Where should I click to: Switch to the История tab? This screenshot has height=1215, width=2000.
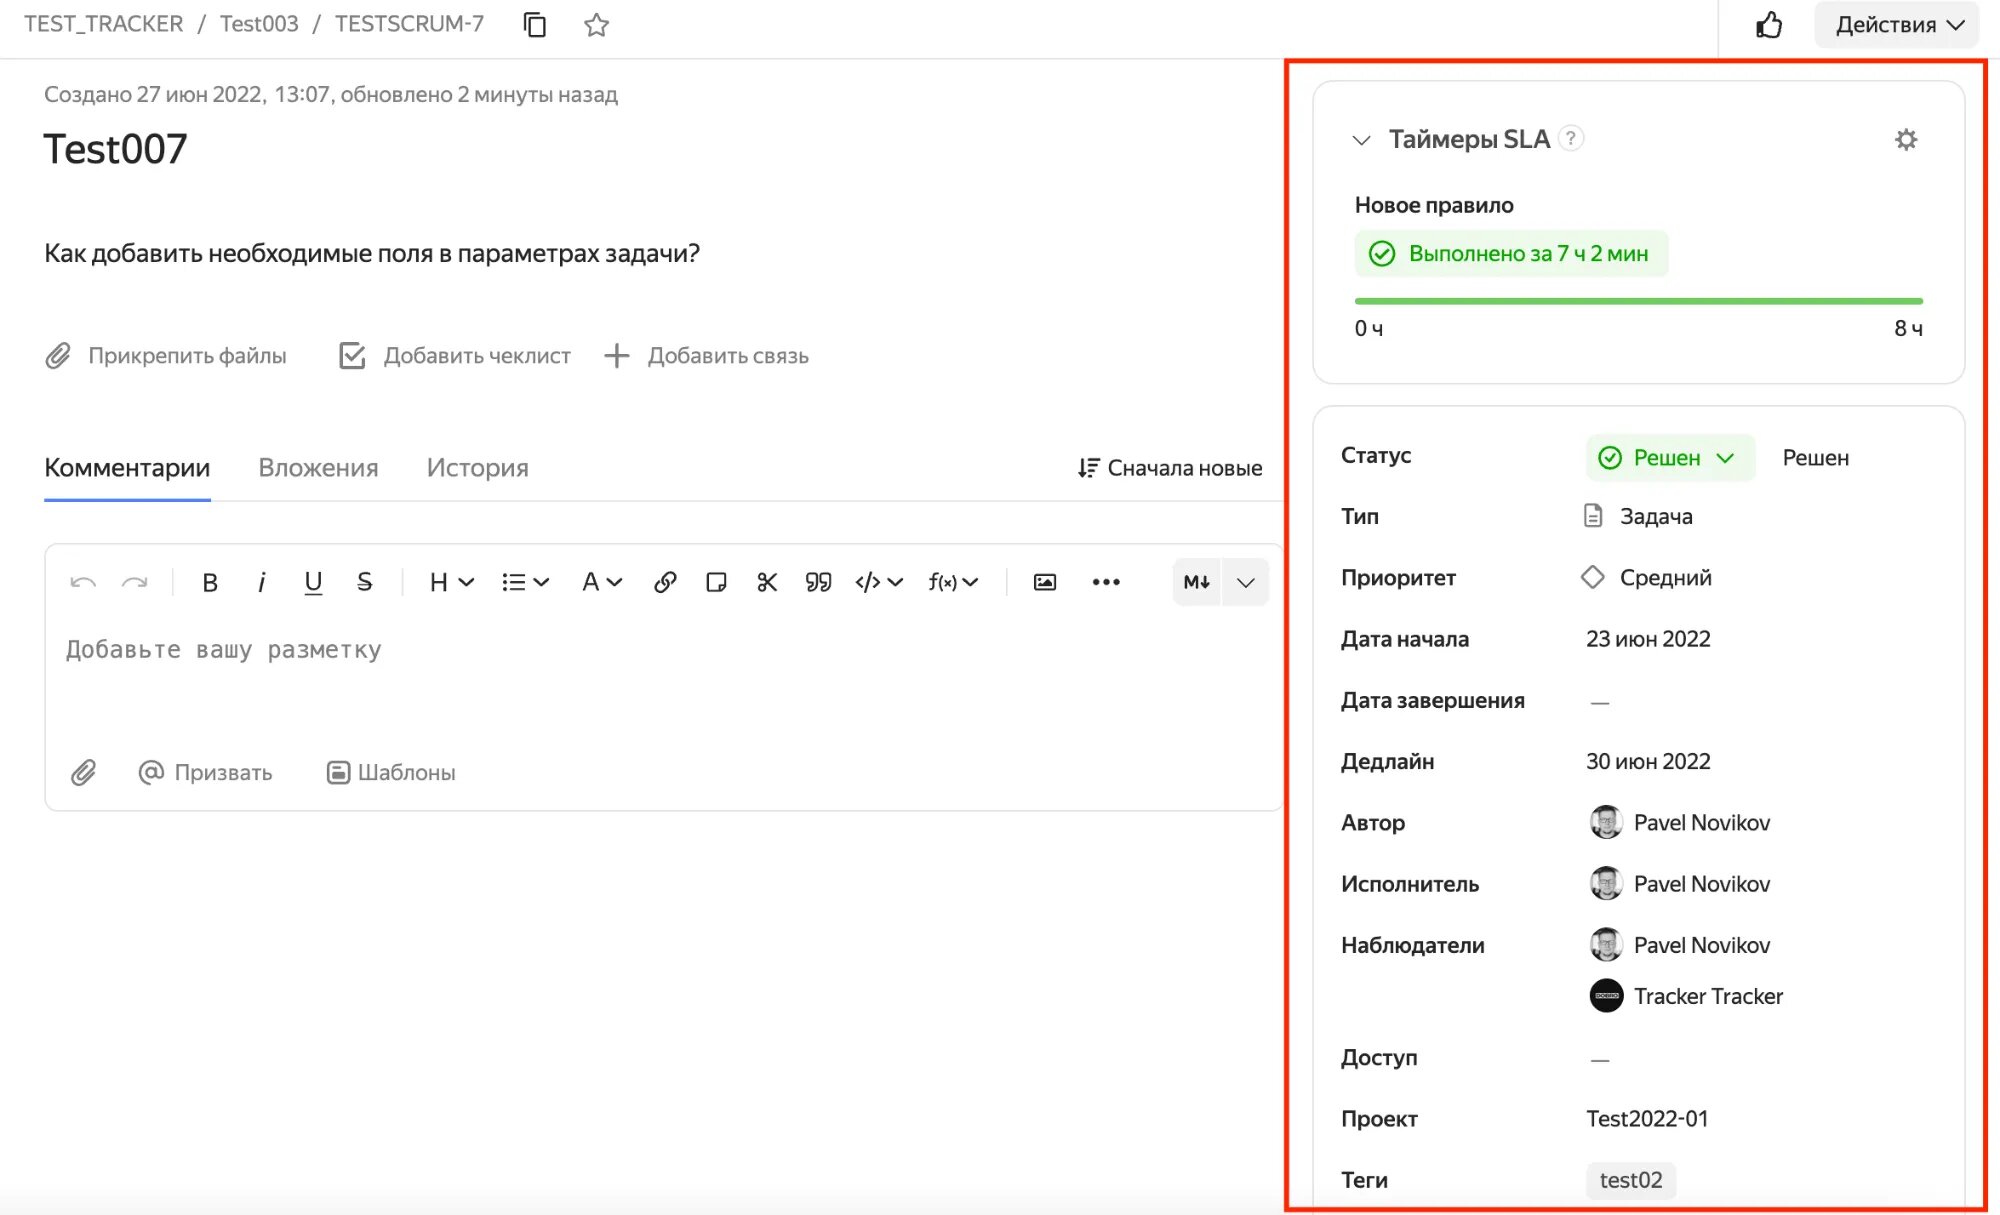click(477, 468)
